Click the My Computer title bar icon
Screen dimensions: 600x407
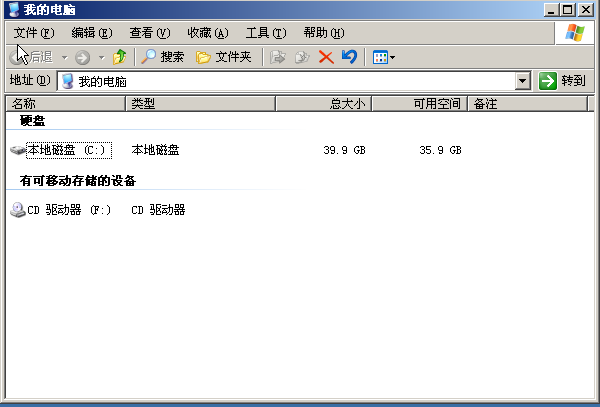pos(14,10)
